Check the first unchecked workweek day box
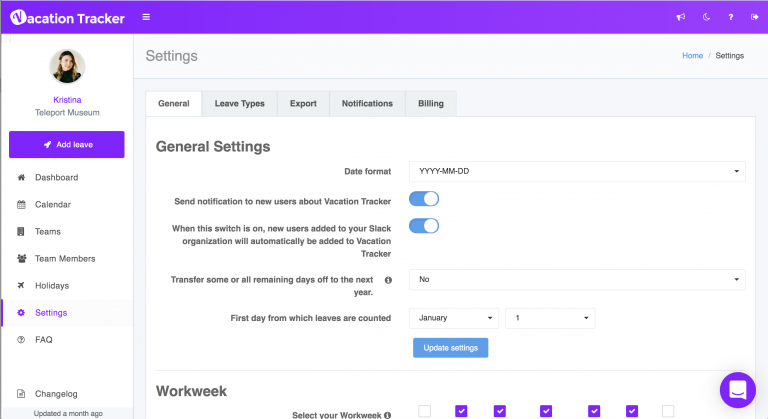 click(425, 411)
